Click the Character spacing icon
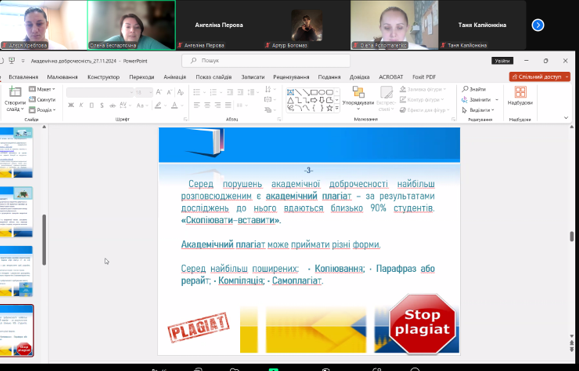Screen dimensions: 579x371 click(x=123, y=105)
